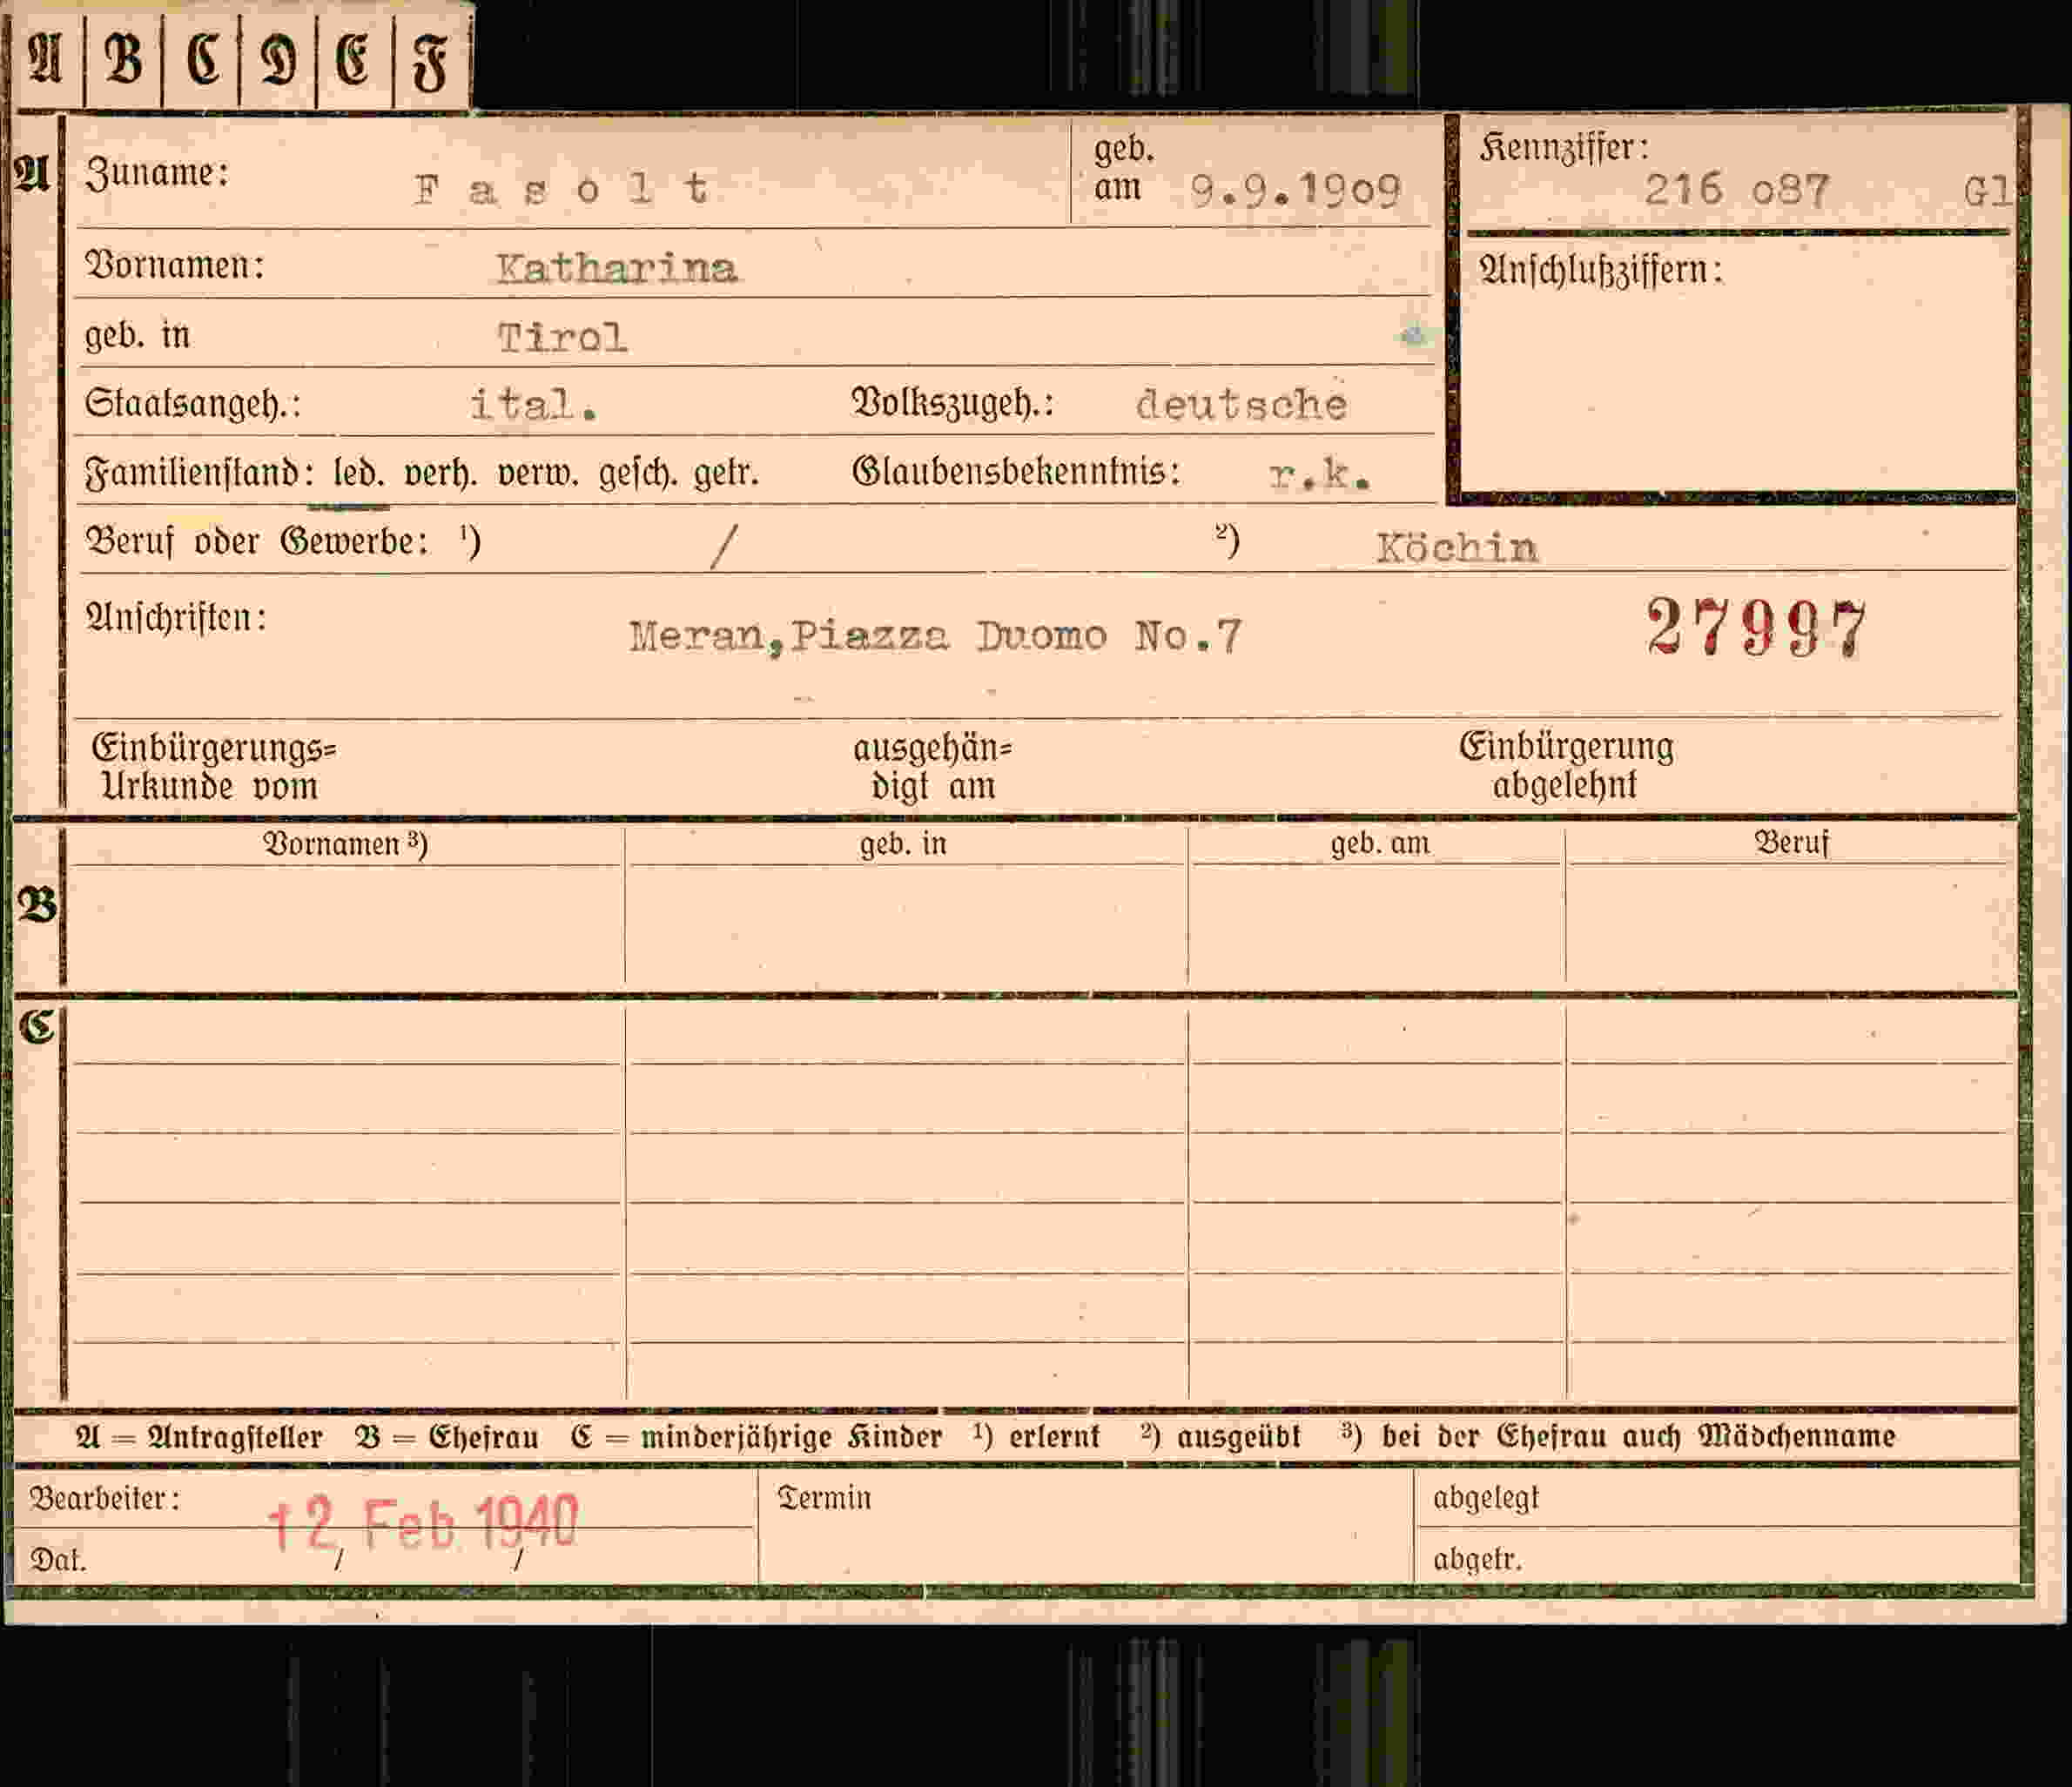
Task: Click the section letter C on the left margin
Action: click(36, 1026)
